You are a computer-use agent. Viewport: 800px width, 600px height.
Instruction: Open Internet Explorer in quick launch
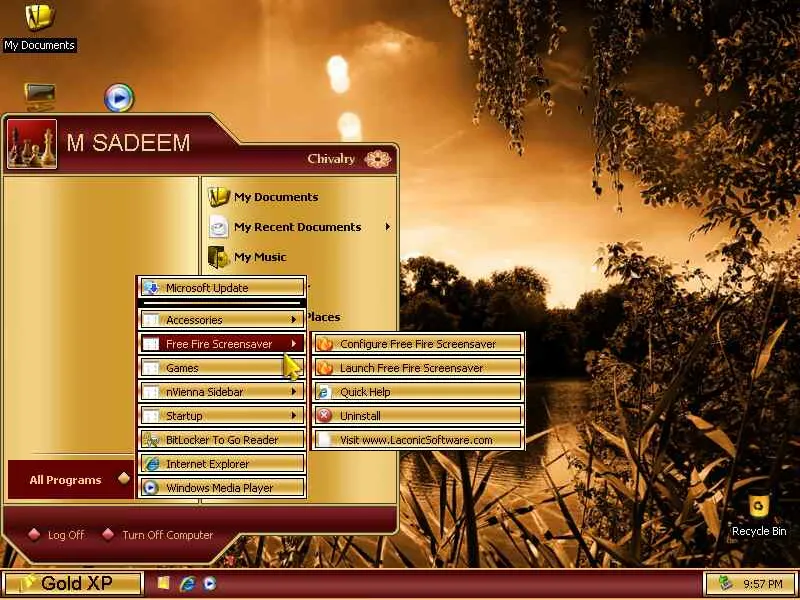[188, 583]
